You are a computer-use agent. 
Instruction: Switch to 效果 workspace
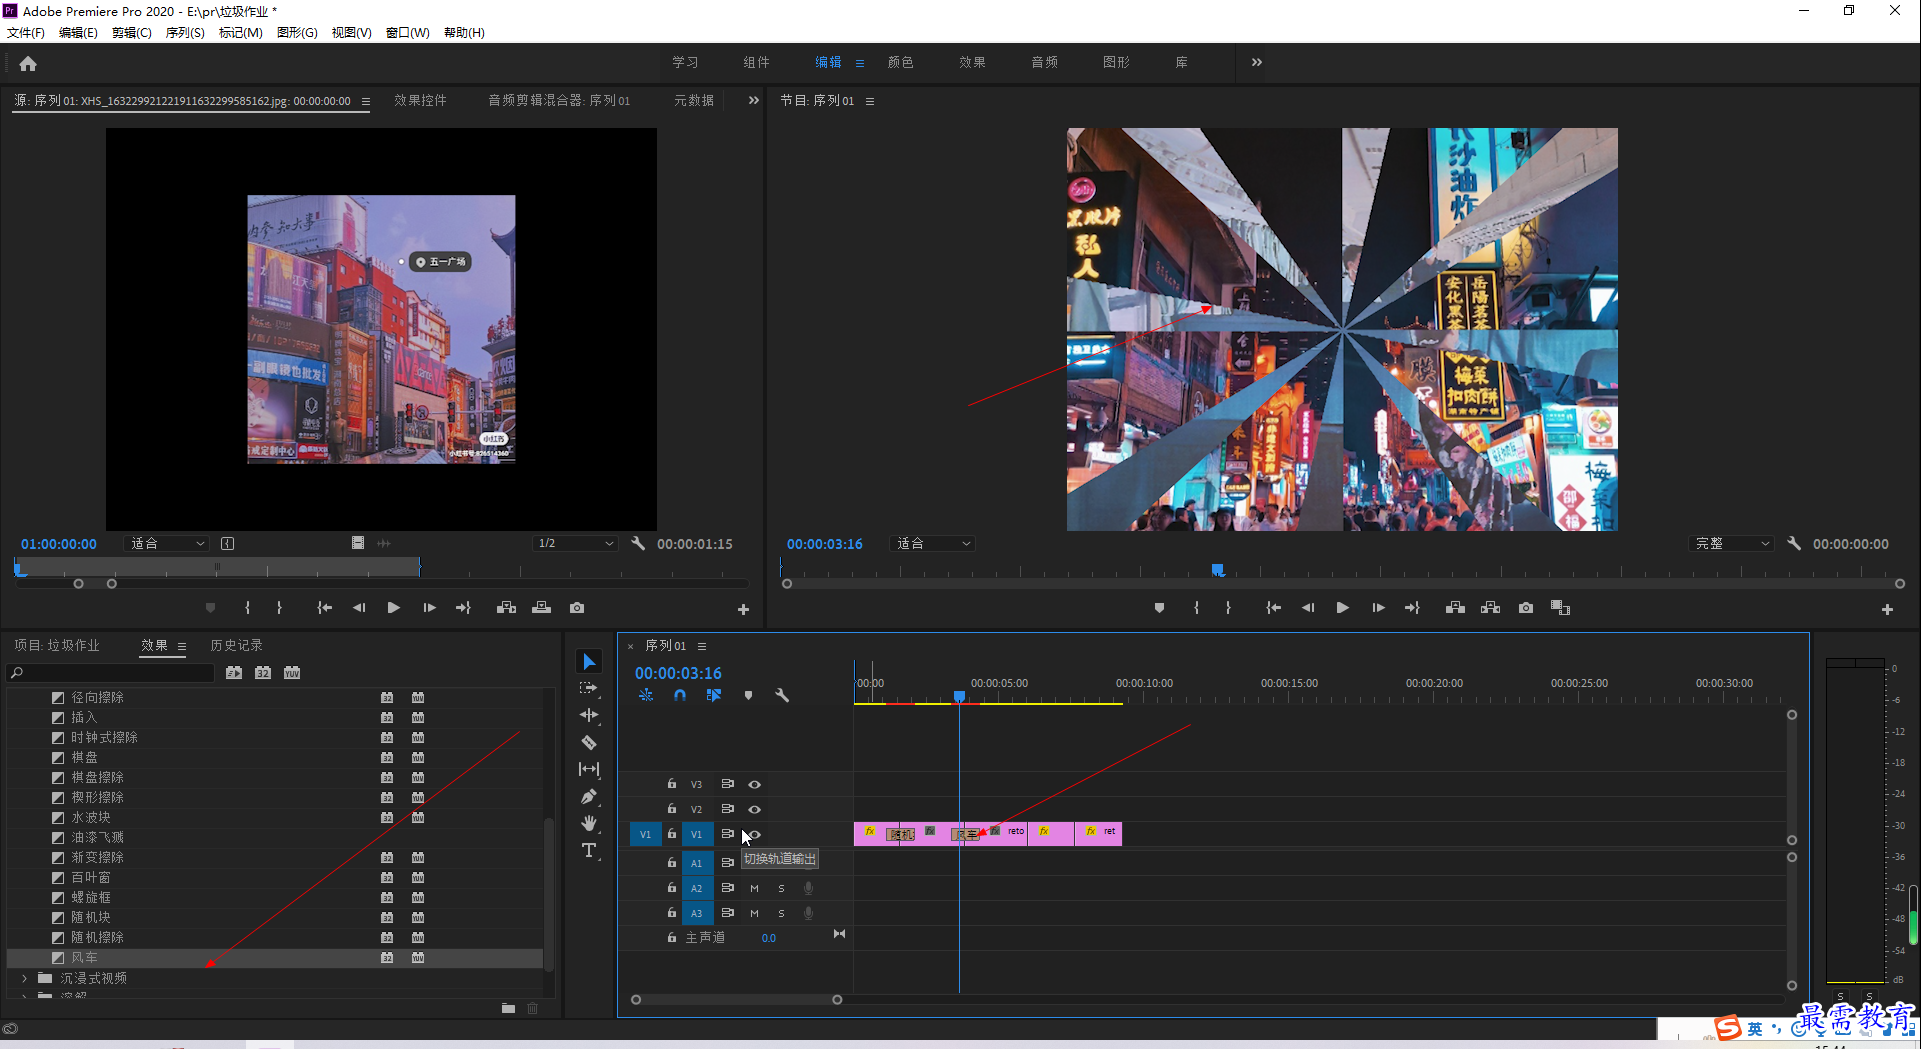point(972,62)
